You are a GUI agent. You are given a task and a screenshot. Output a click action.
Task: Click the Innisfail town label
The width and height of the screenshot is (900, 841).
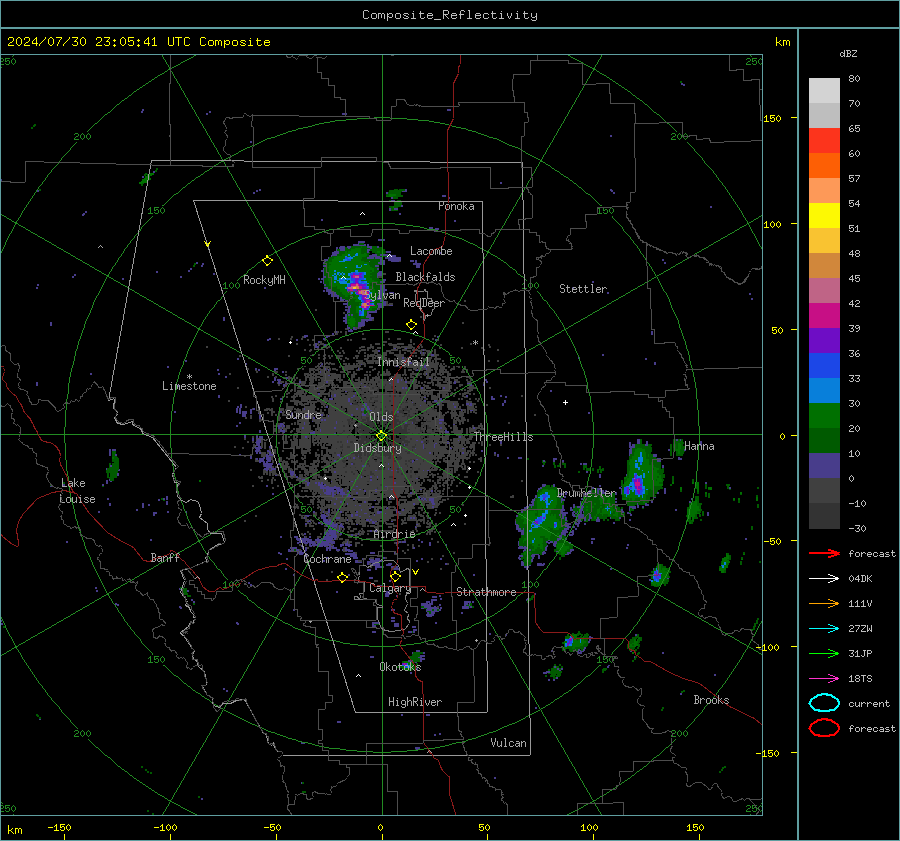tap(403, 362)
